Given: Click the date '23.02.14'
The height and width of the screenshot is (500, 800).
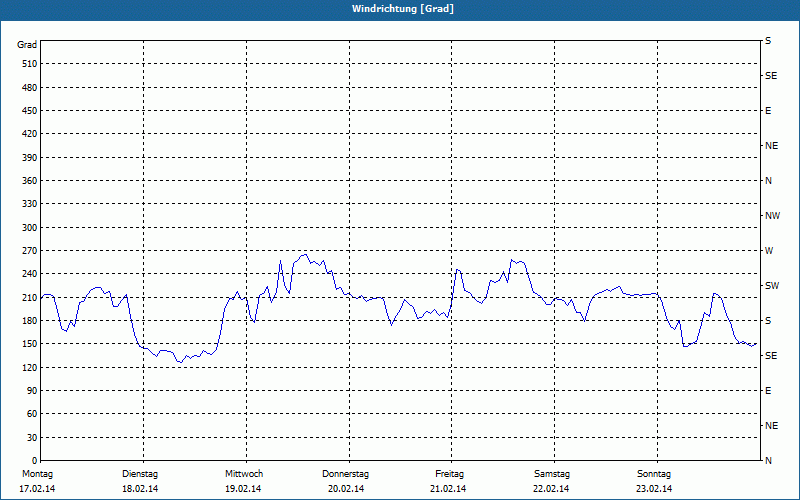Looking at the screenshot, I should [654, 489].
